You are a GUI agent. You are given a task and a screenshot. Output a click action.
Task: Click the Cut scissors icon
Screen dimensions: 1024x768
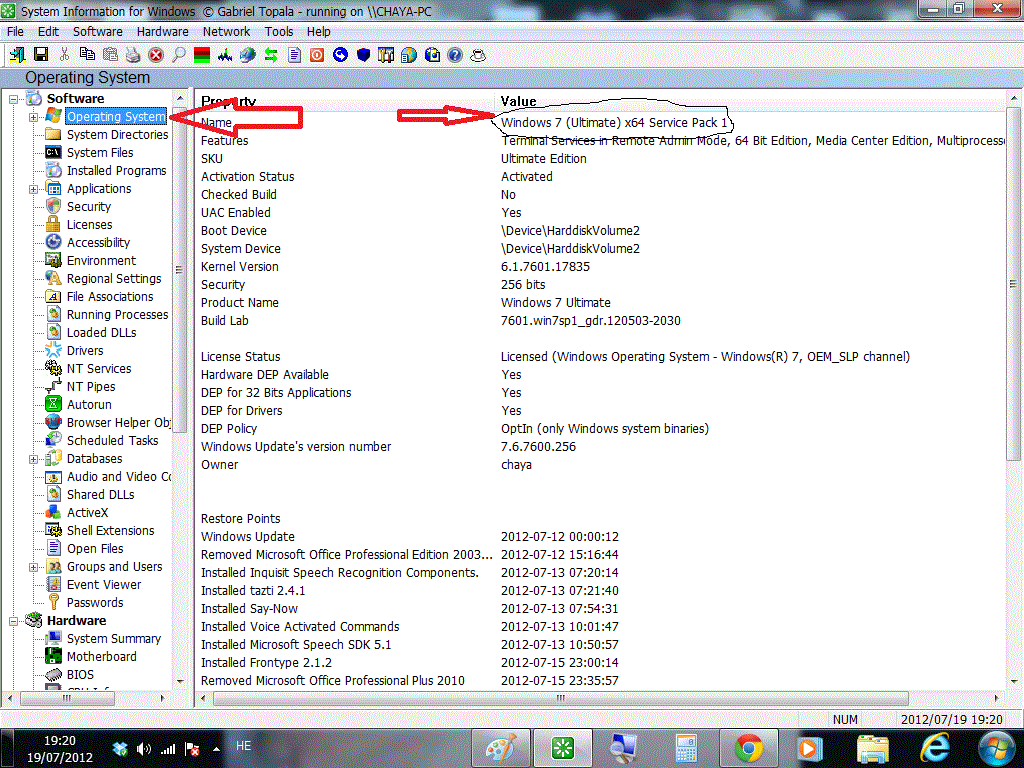[64, 55]
